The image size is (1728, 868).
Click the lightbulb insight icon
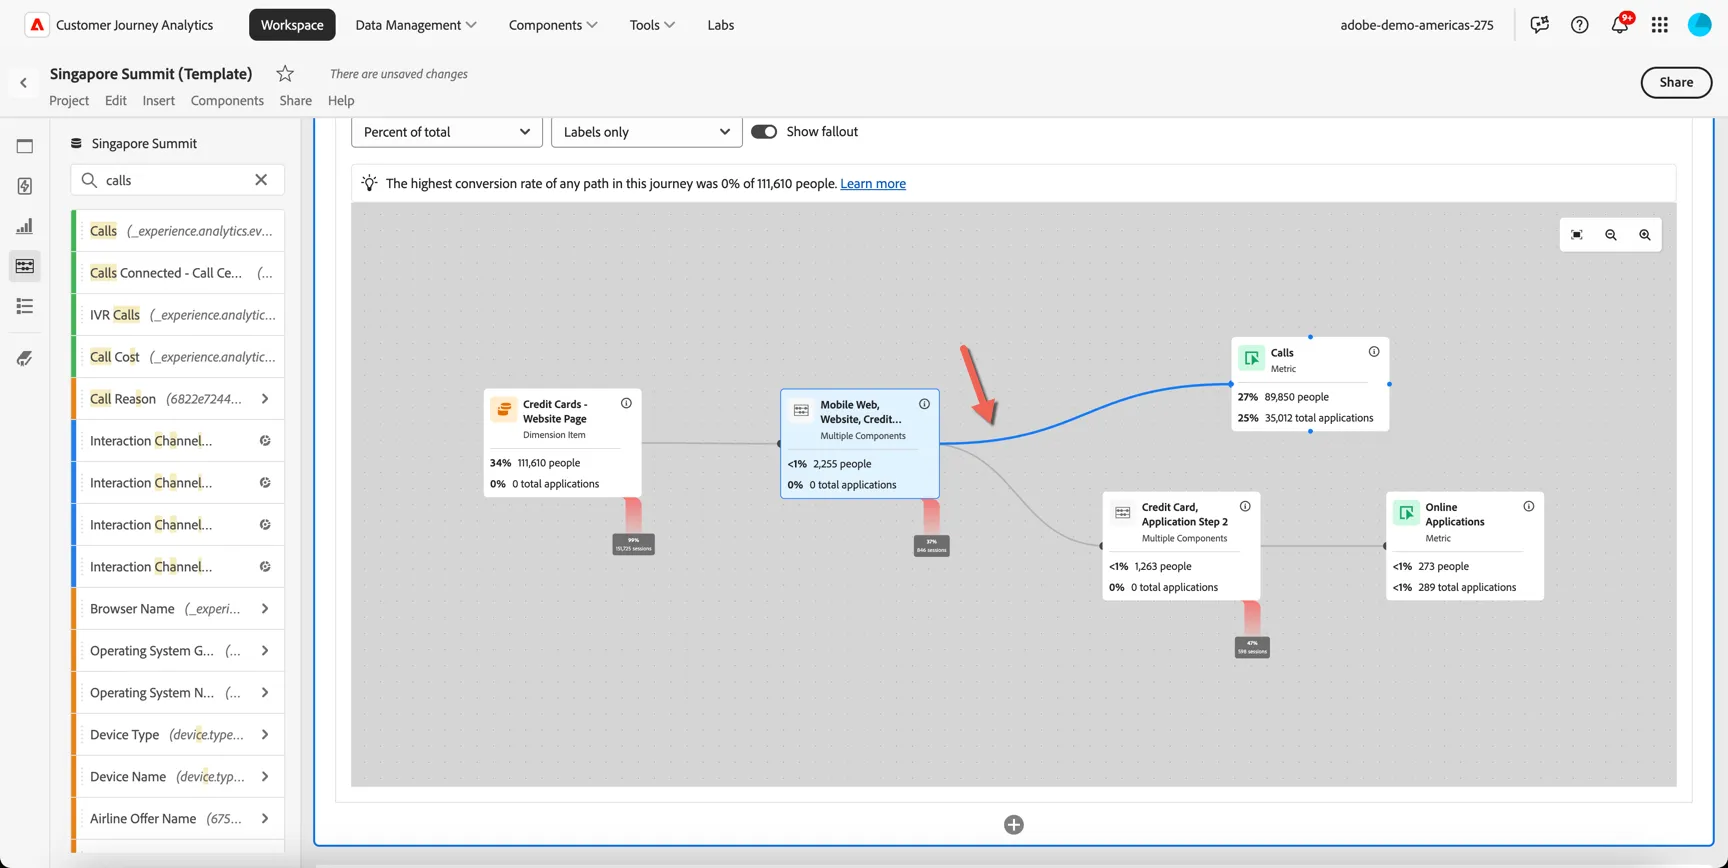369,183
